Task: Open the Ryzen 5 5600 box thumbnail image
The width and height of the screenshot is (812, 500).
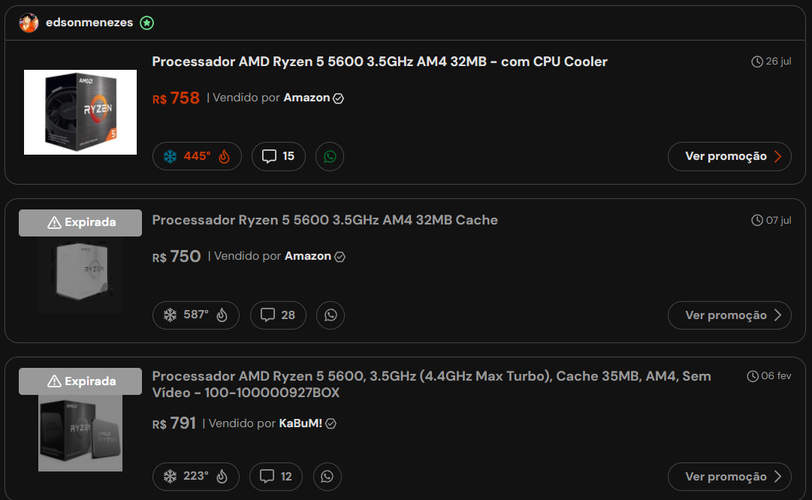Action: [x=80, y=112]
